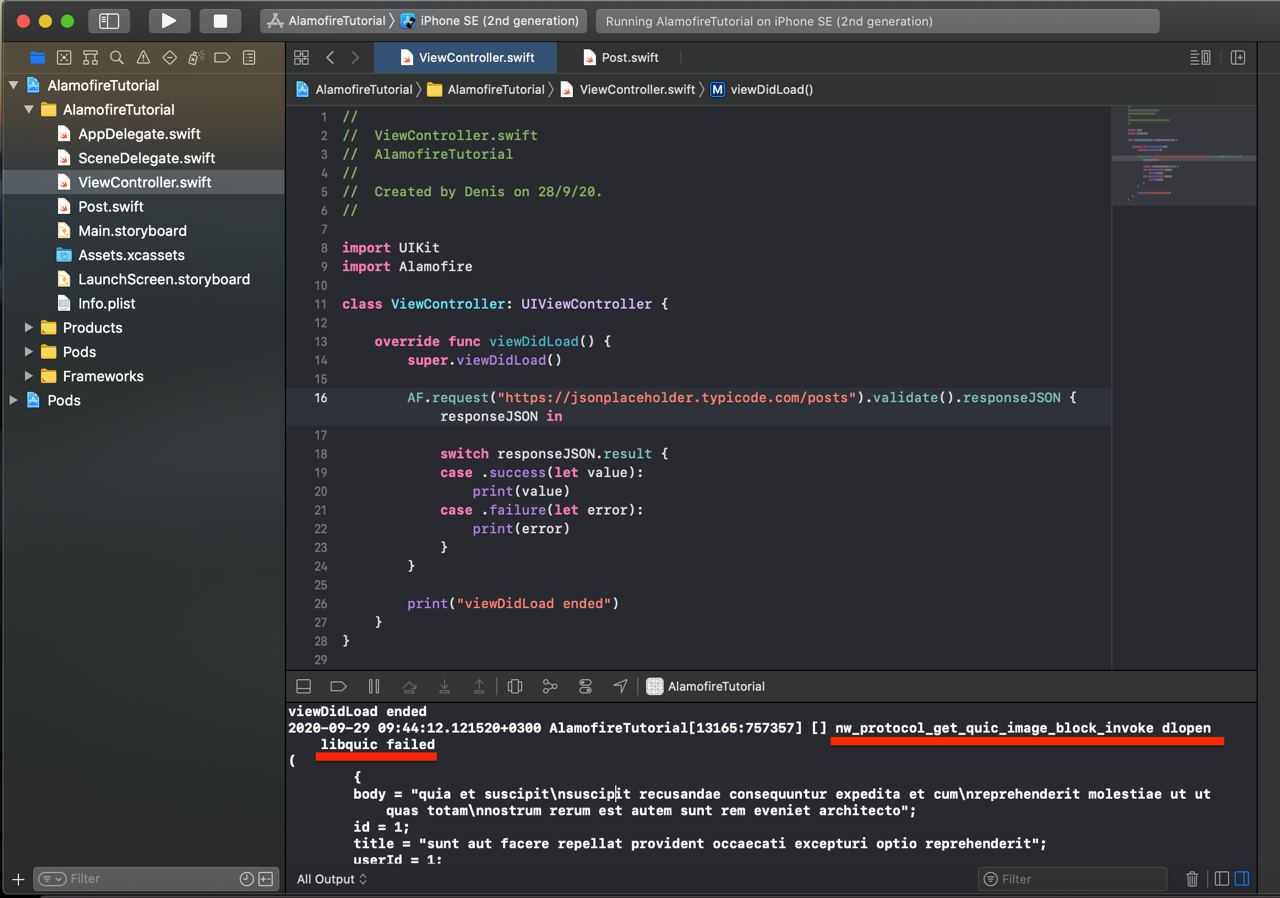This screenshot has width=1280, height=898.
Task: Expand the Products folder
Action: [29, 327]
